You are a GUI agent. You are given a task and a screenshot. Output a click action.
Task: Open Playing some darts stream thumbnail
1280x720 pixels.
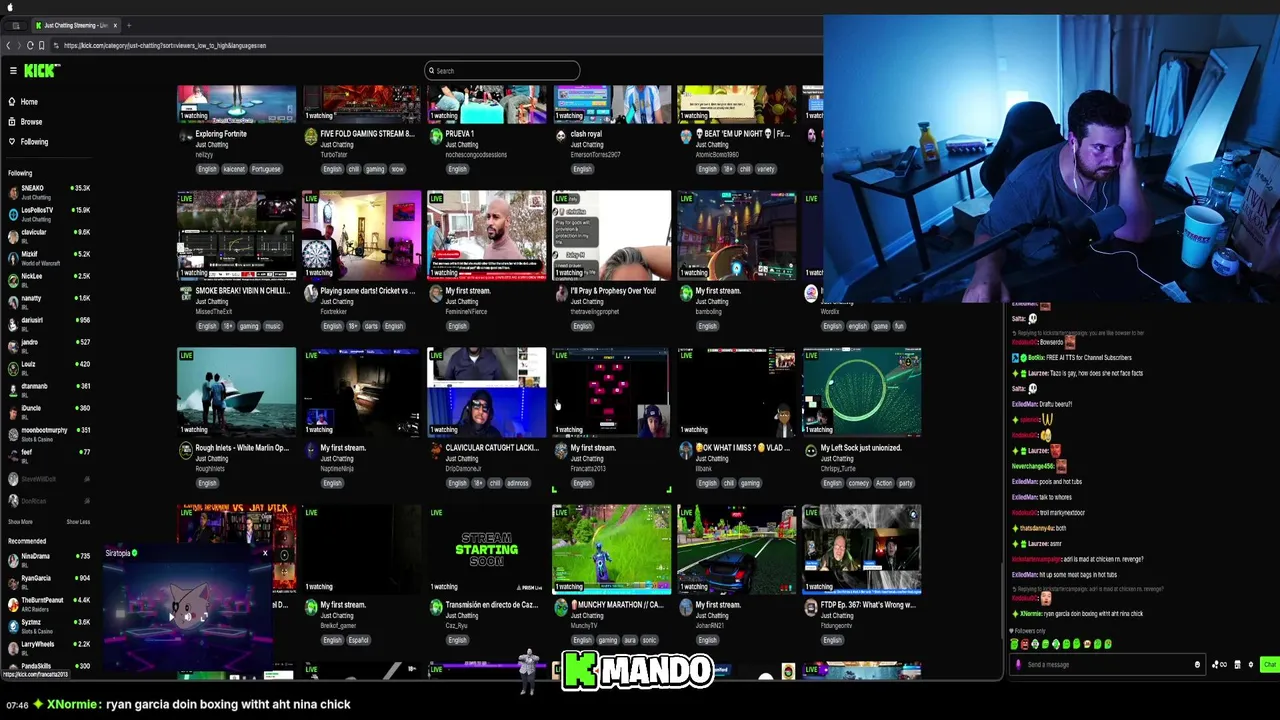361,236
